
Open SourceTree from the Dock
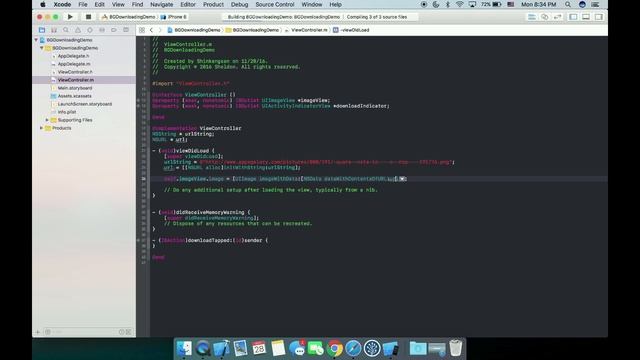[x=372, y=349]
